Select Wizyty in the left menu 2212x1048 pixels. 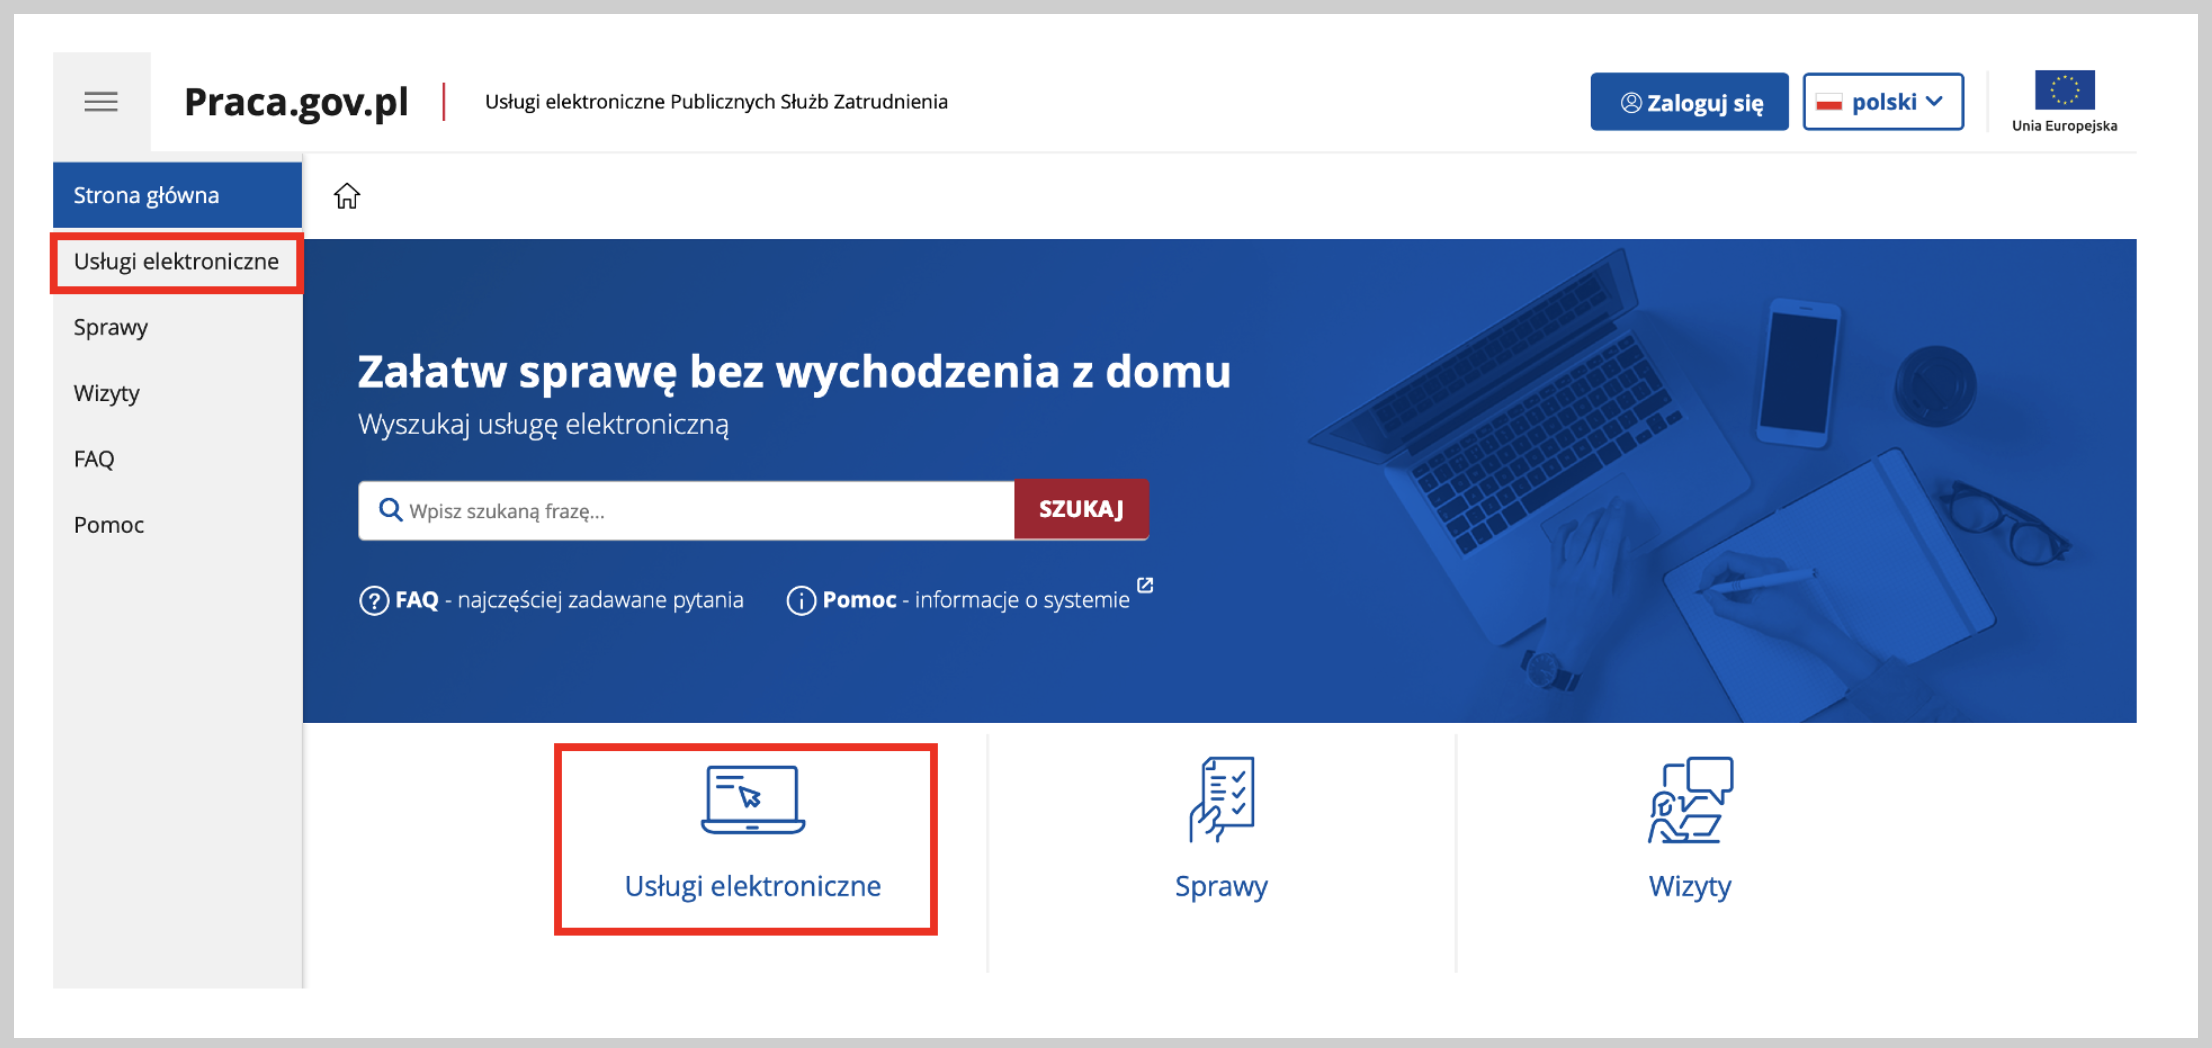coord(107,393)
